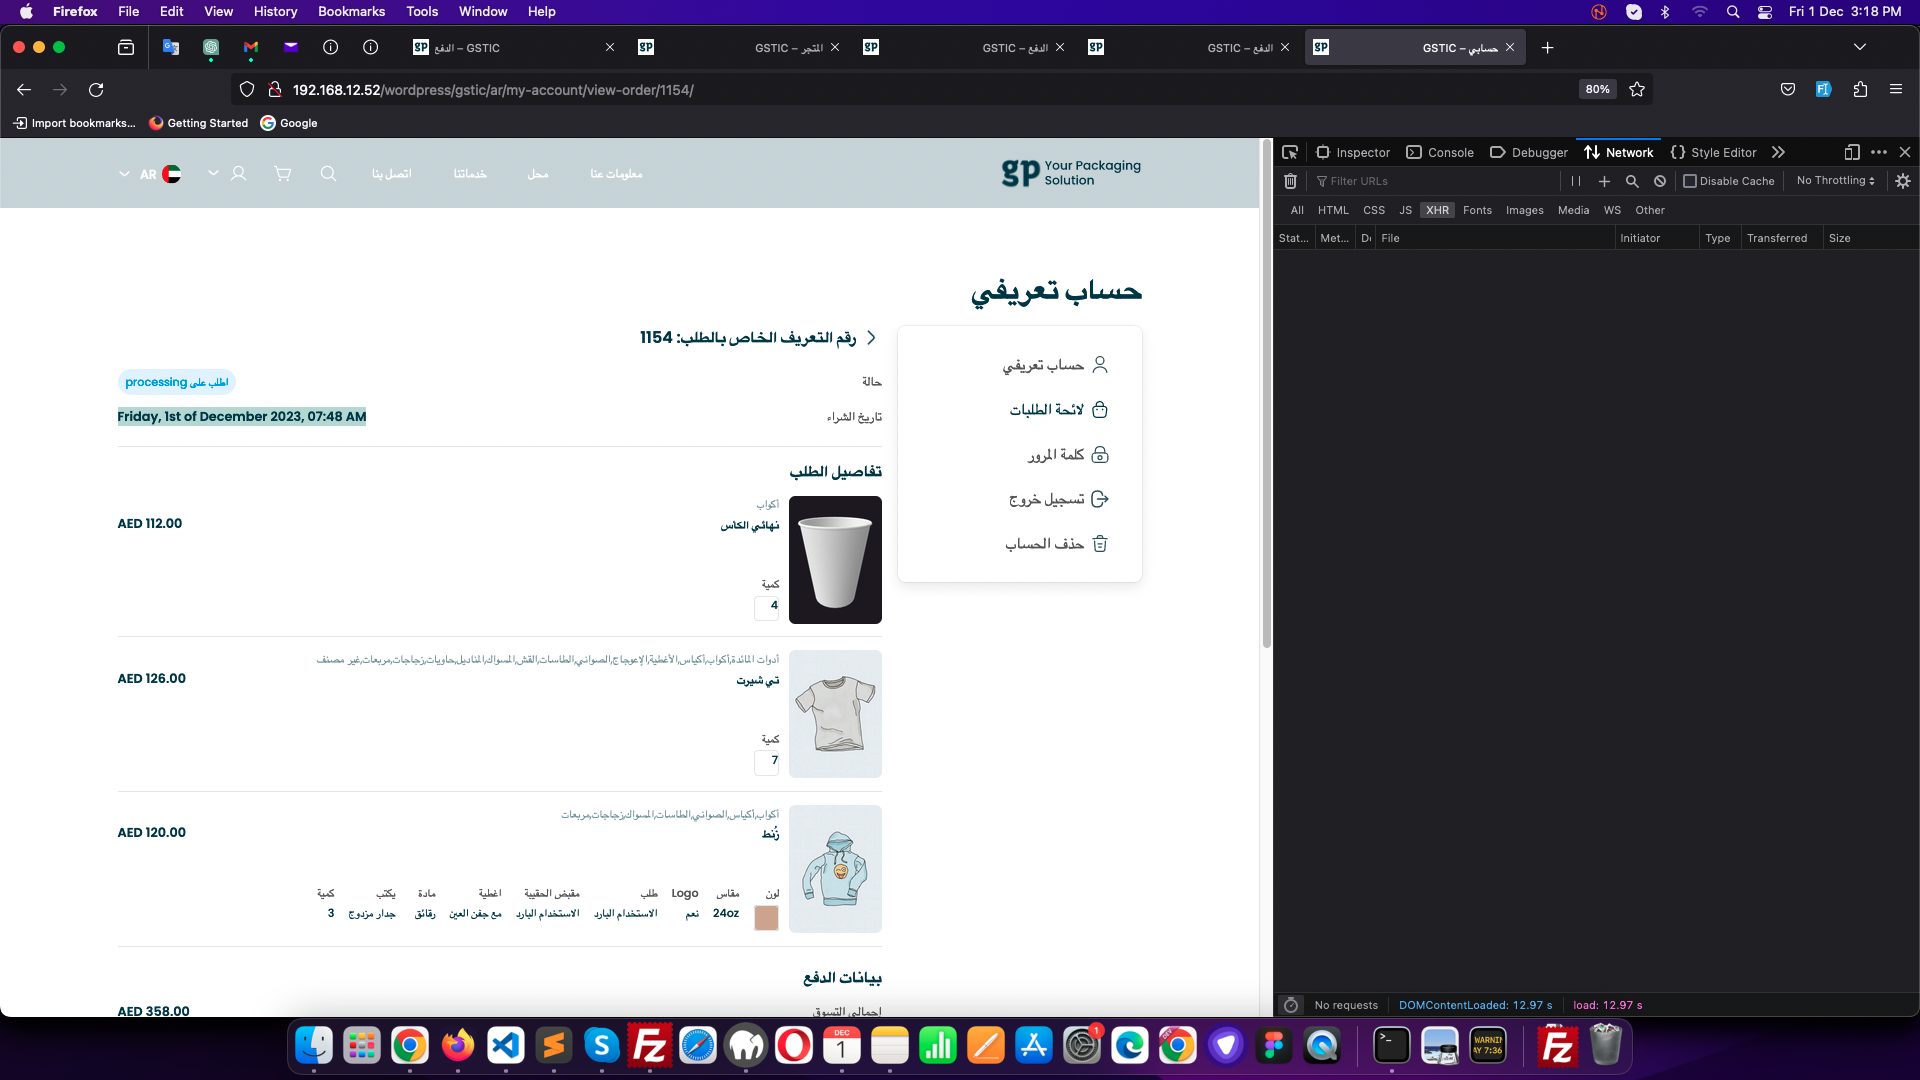The image size is (1920, 1080).
Task: Open the لائحة الطلبات orders link
Action: 1059,410
